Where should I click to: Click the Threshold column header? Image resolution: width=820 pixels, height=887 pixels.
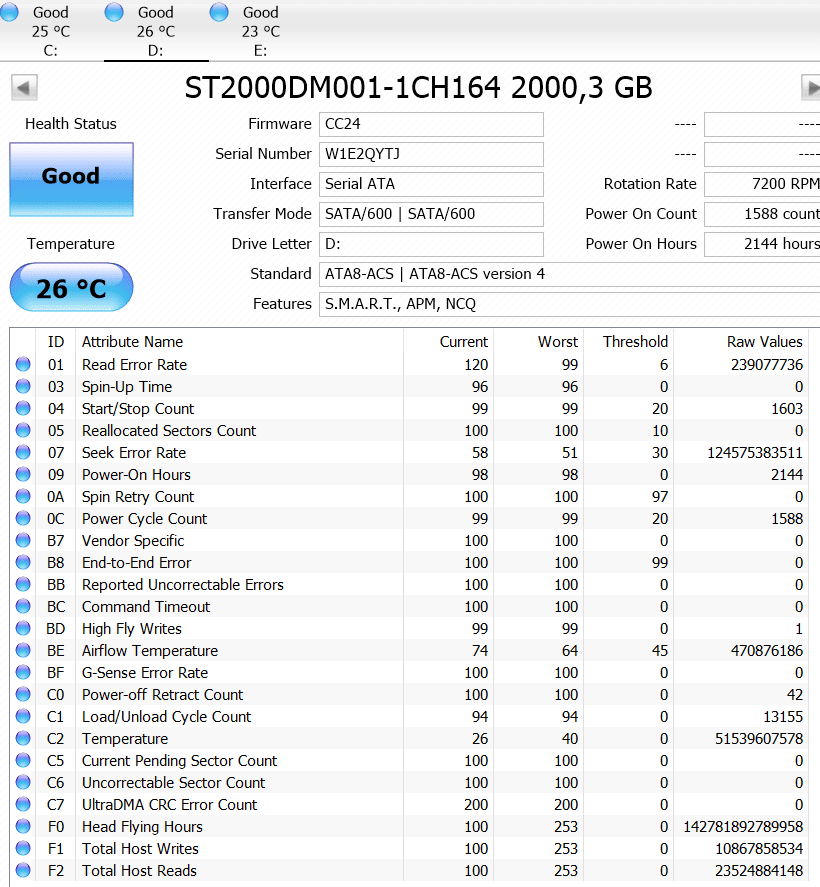[628, 342]
